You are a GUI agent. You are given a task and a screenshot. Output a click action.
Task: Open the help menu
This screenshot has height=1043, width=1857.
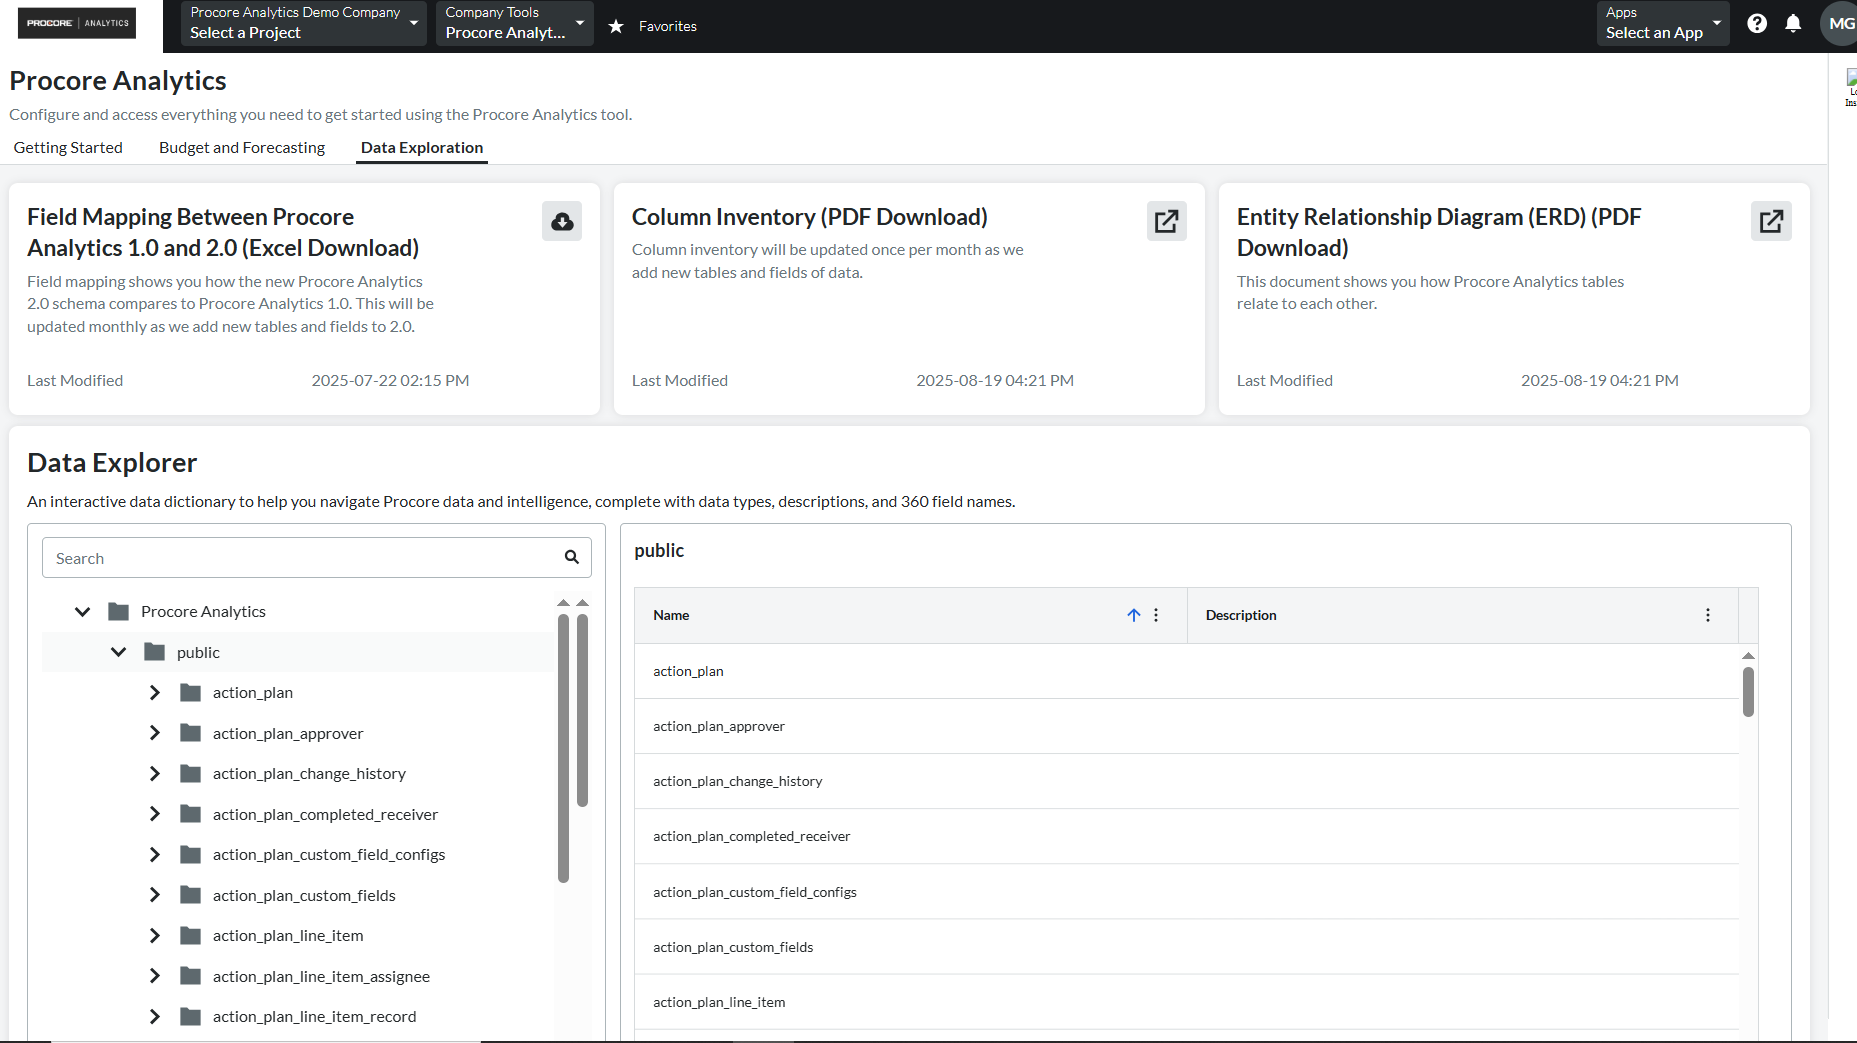pos(1757,24)
